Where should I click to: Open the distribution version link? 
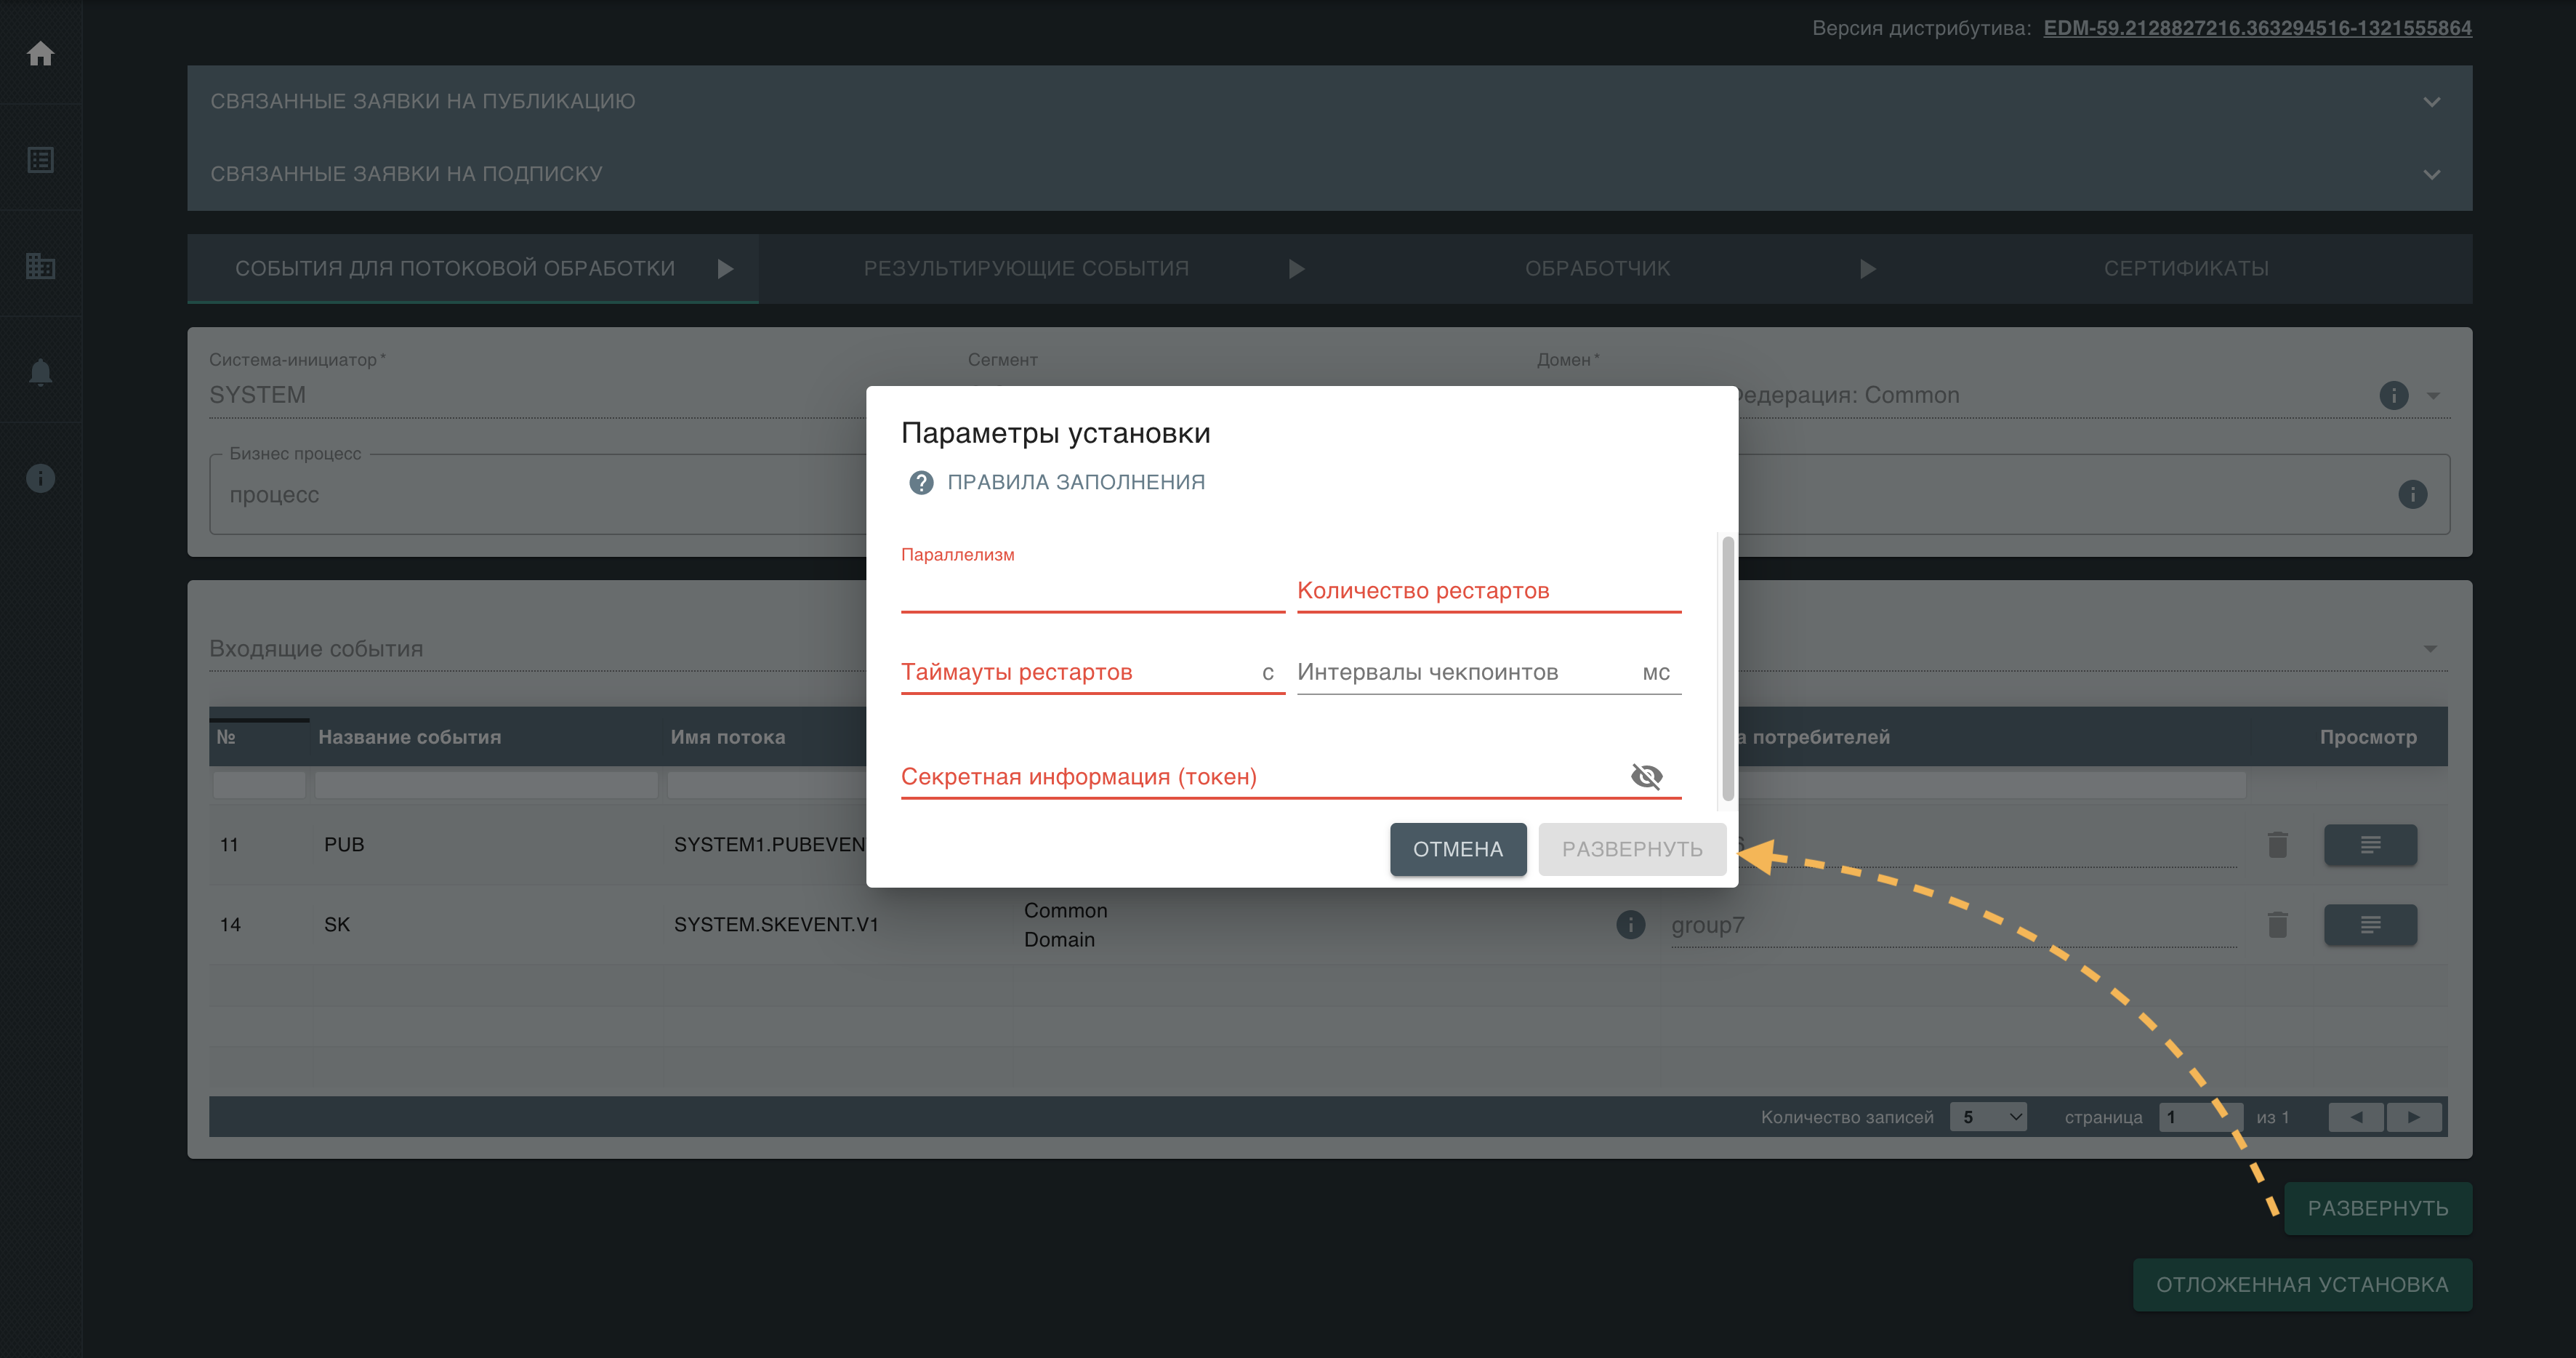click(2257, 28)
